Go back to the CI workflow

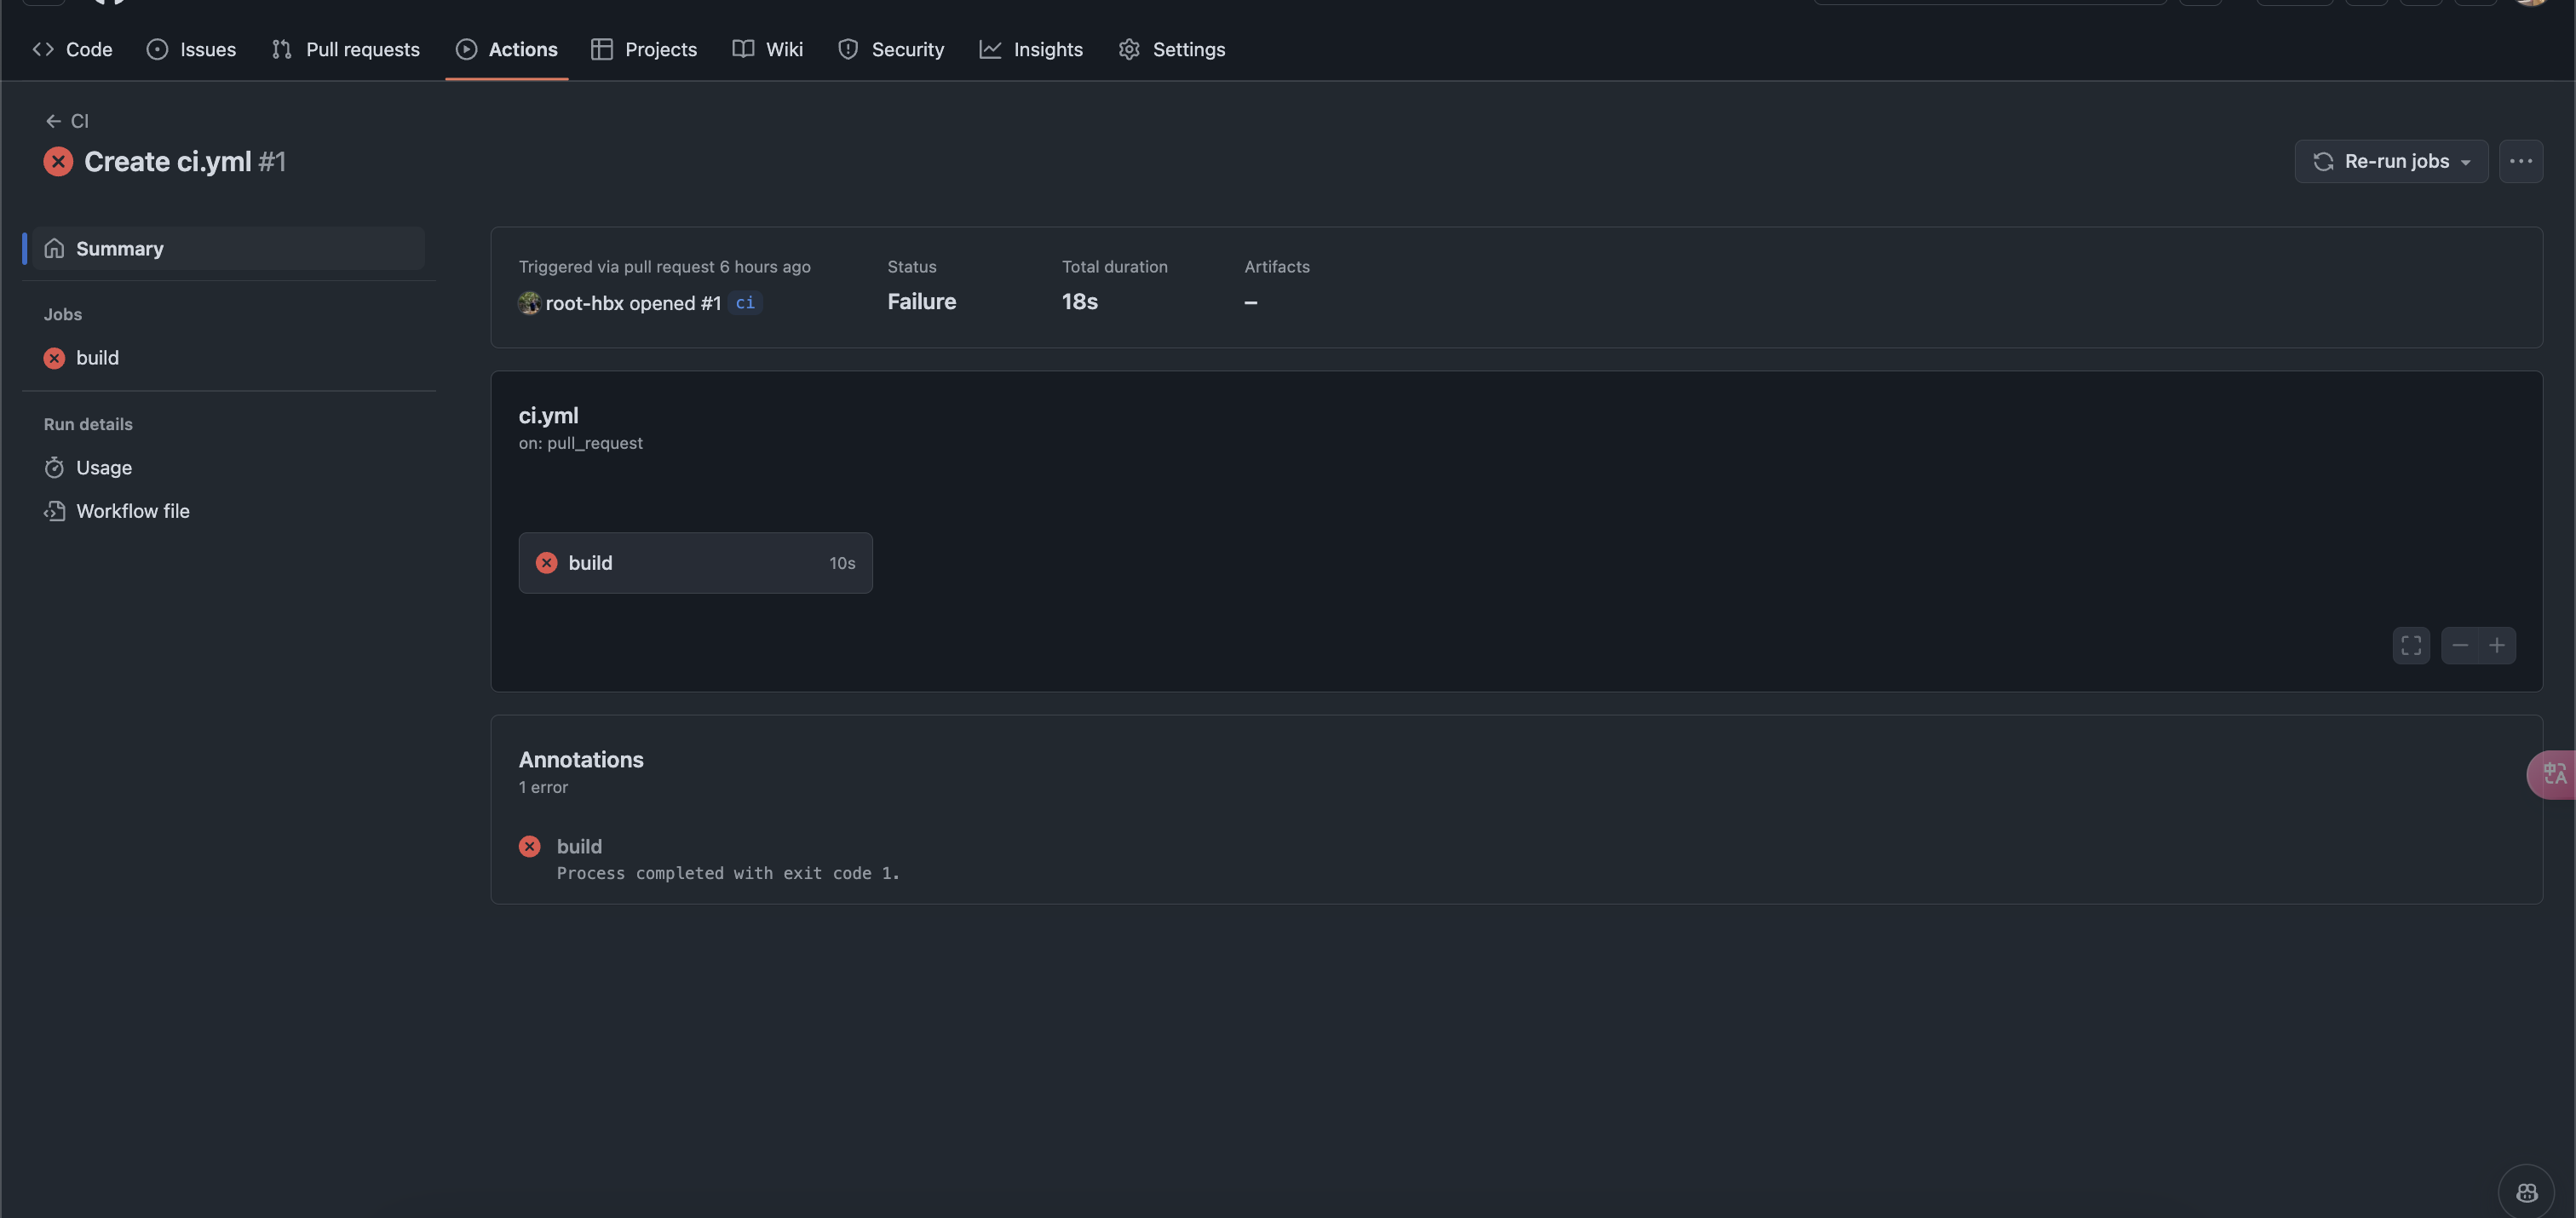67,121
